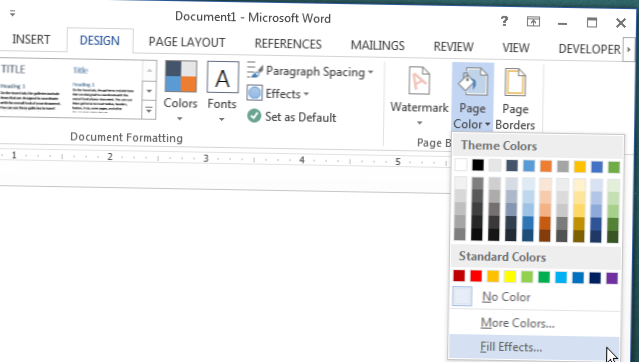This screenshot has width=639, height=362.
Task: Choose dark red standard color
Action: point(459,276)
